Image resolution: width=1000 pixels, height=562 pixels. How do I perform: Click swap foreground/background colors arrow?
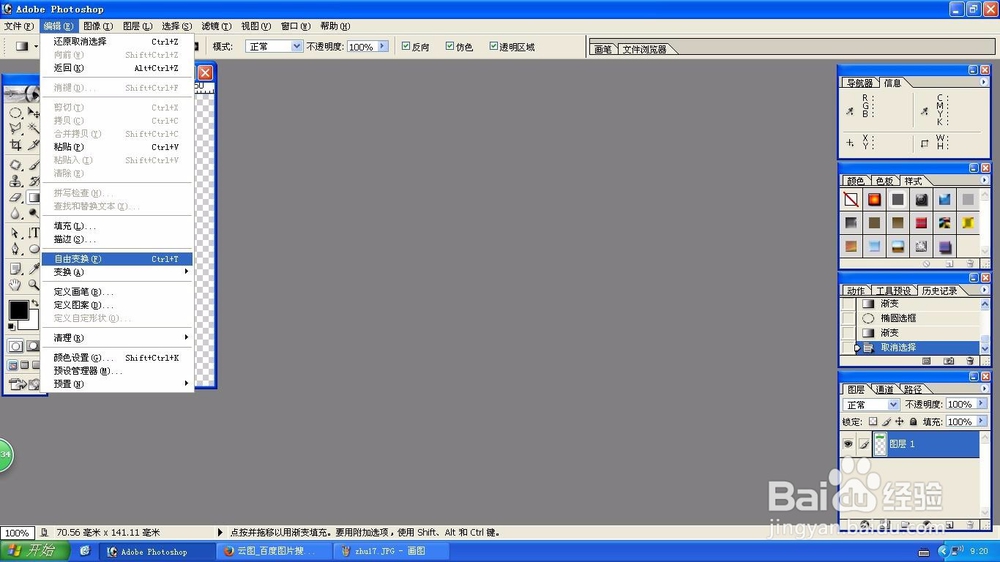click(x=34, y=303)
